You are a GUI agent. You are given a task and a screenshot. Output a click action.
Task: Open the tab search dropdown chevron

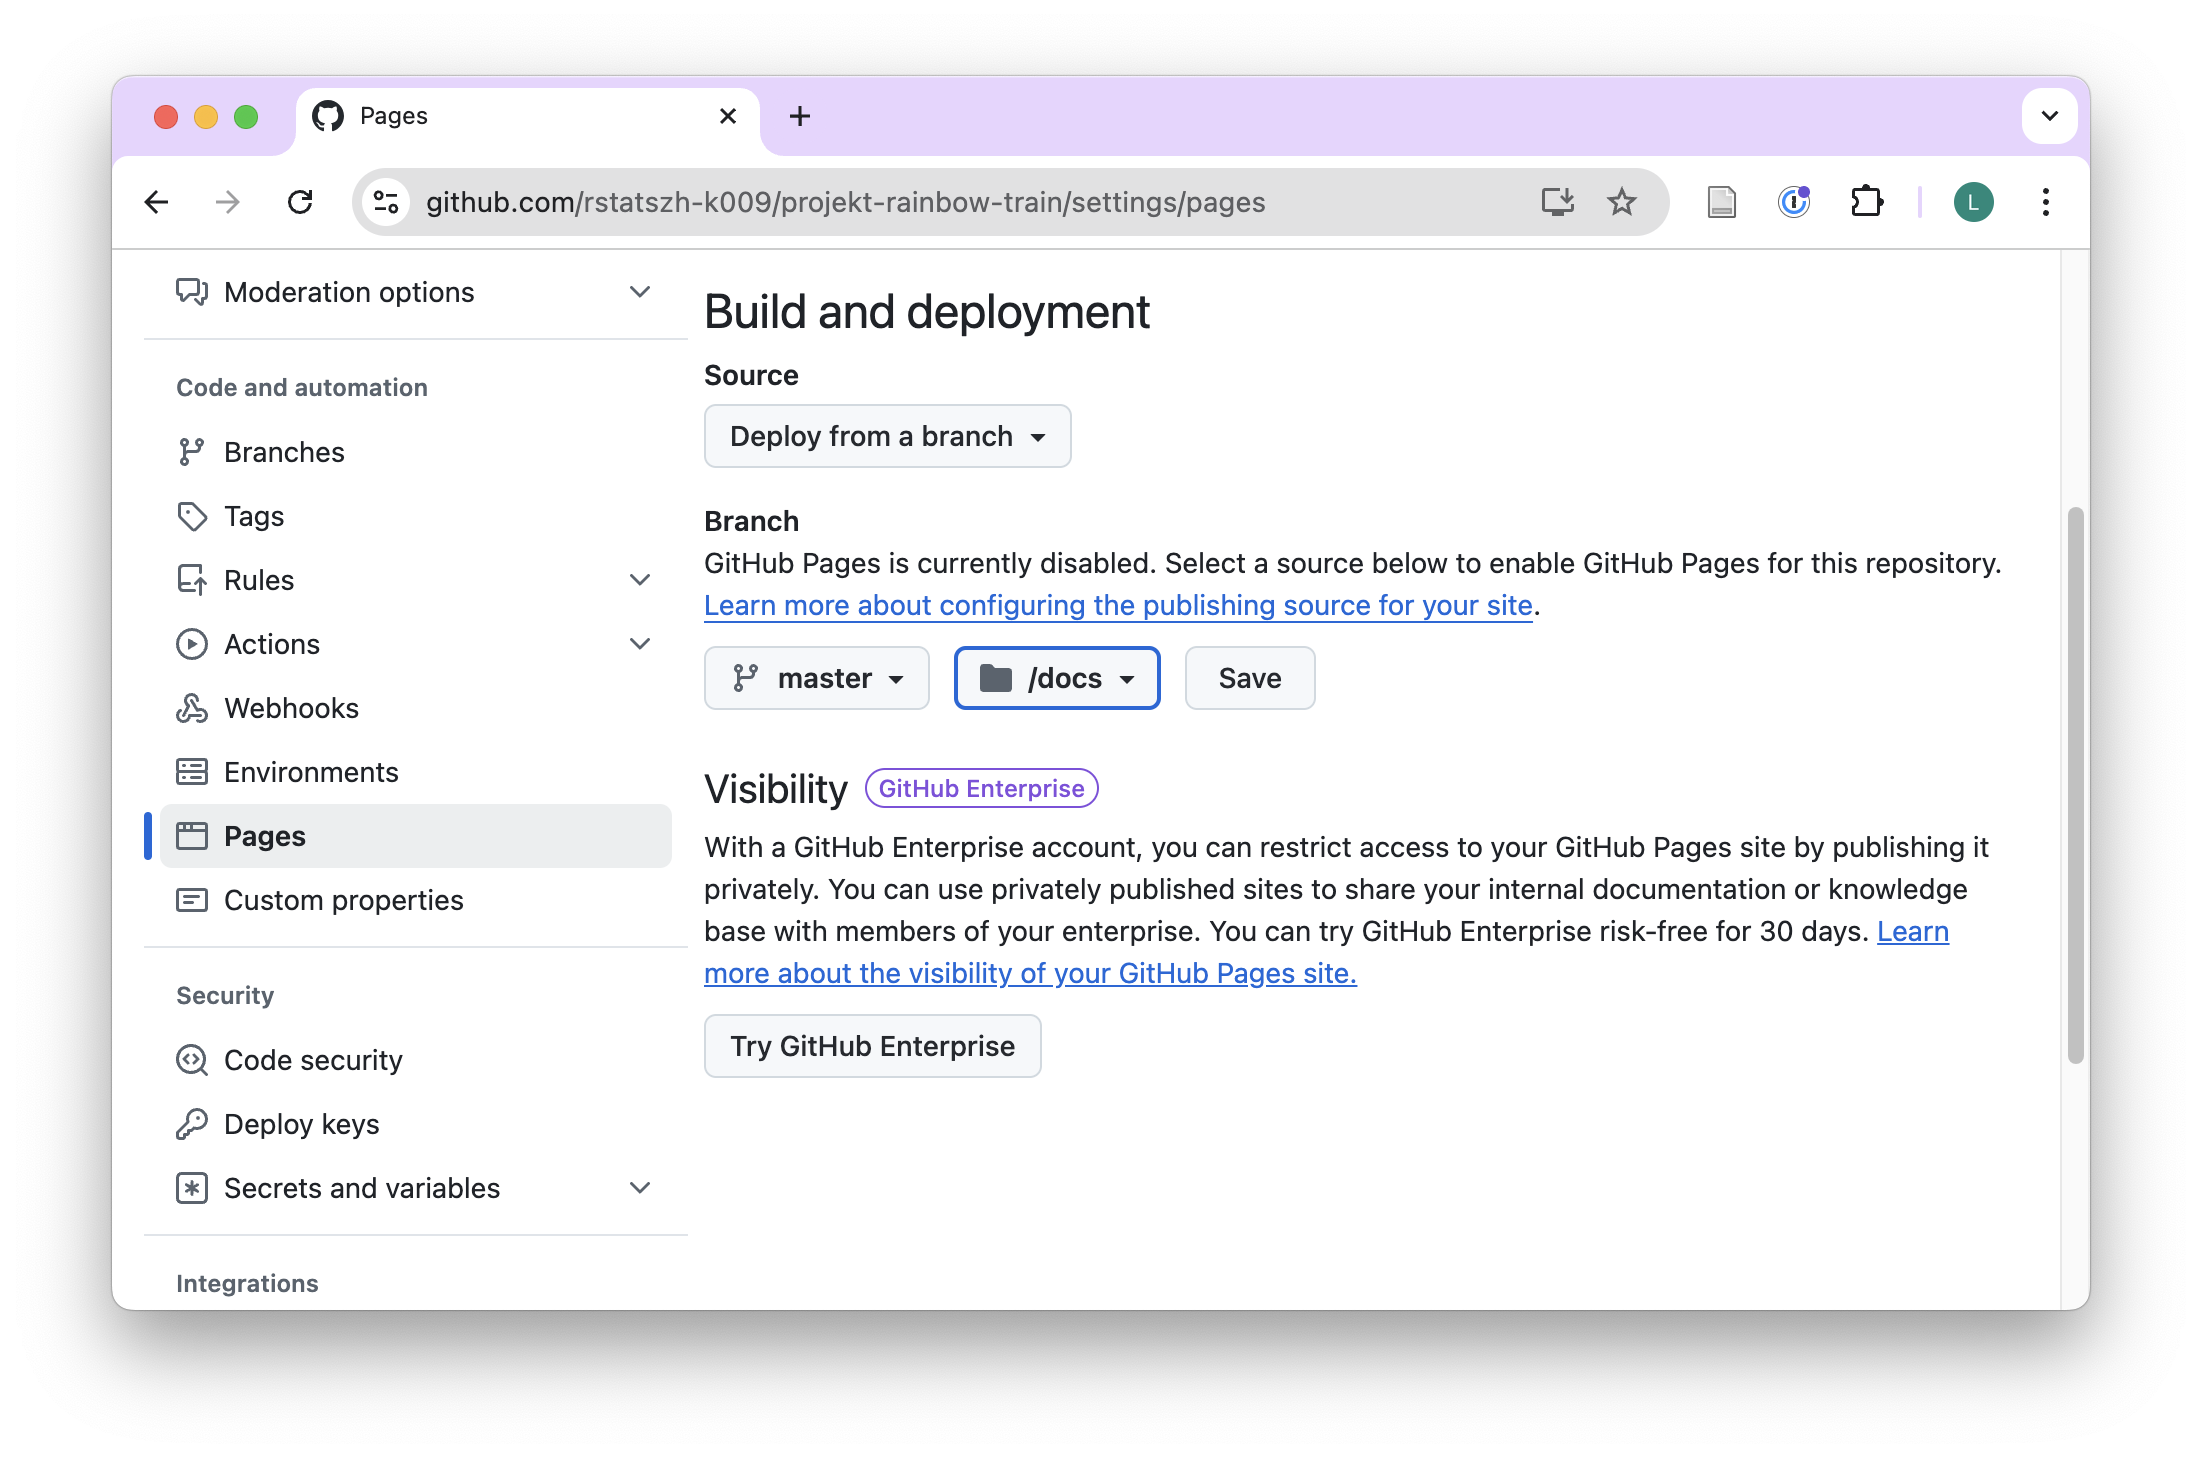(2049, 116)
